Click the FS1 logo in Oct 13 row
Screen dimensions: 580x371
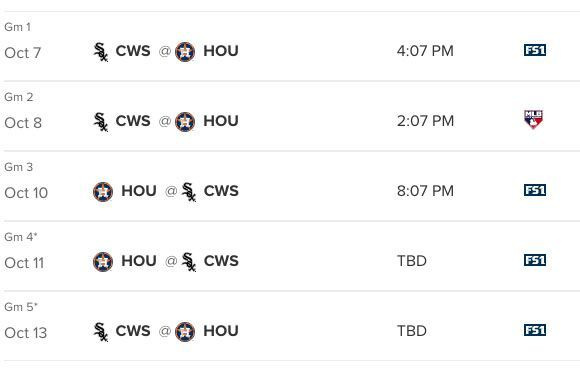pyautogui.click(x=535, y=330)
